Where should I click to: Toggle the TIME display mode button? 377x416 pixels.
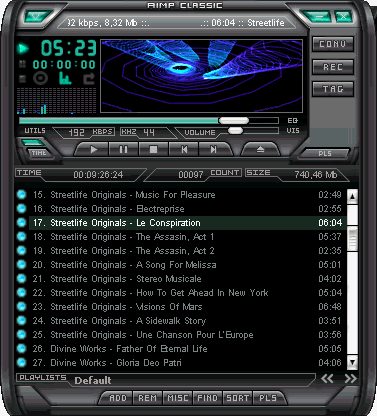(x=39, y=153)
